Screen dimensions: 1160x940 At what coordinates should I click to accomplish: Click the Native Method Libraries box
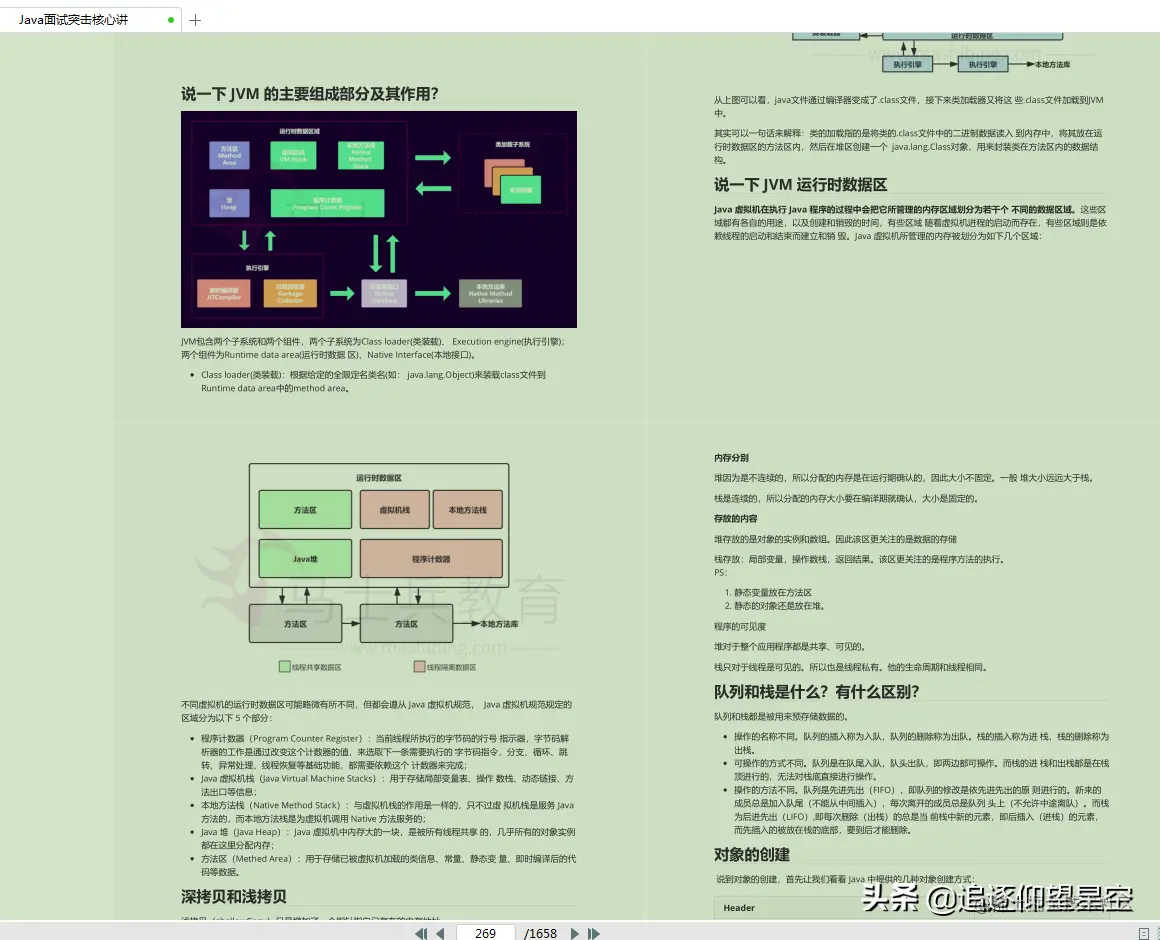[490, 294]
